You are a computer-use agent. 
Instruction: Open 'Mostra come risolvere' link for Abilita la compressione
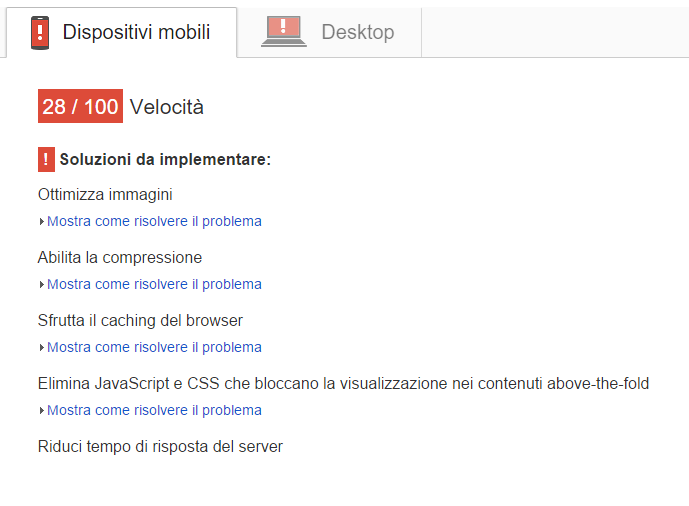coord(154,285)
